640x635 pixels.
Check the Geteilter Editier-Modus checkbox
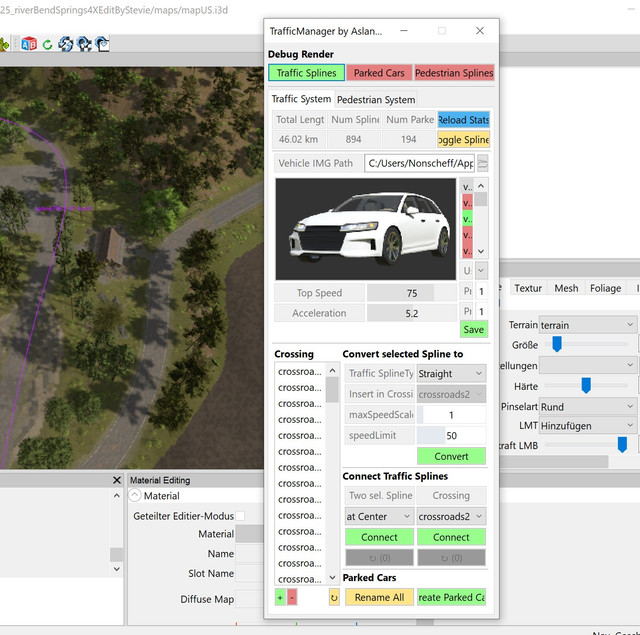click(240, 516)
